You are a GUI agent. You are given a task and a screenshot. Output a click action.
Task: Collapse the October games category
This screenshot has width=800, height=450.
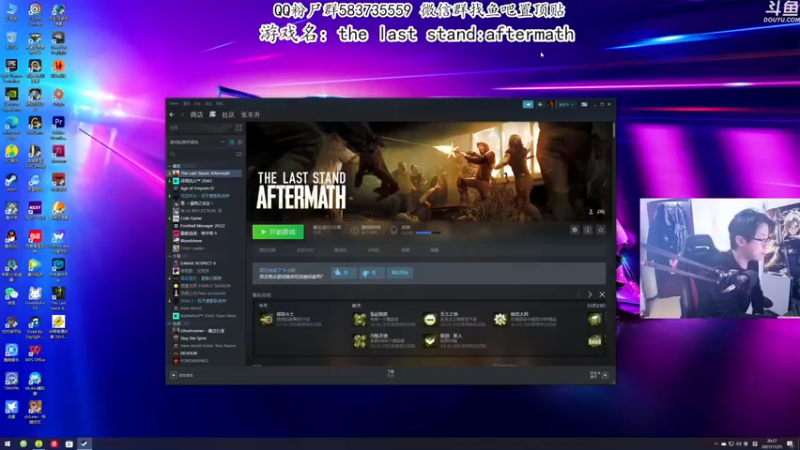click(x=170, y=256)
